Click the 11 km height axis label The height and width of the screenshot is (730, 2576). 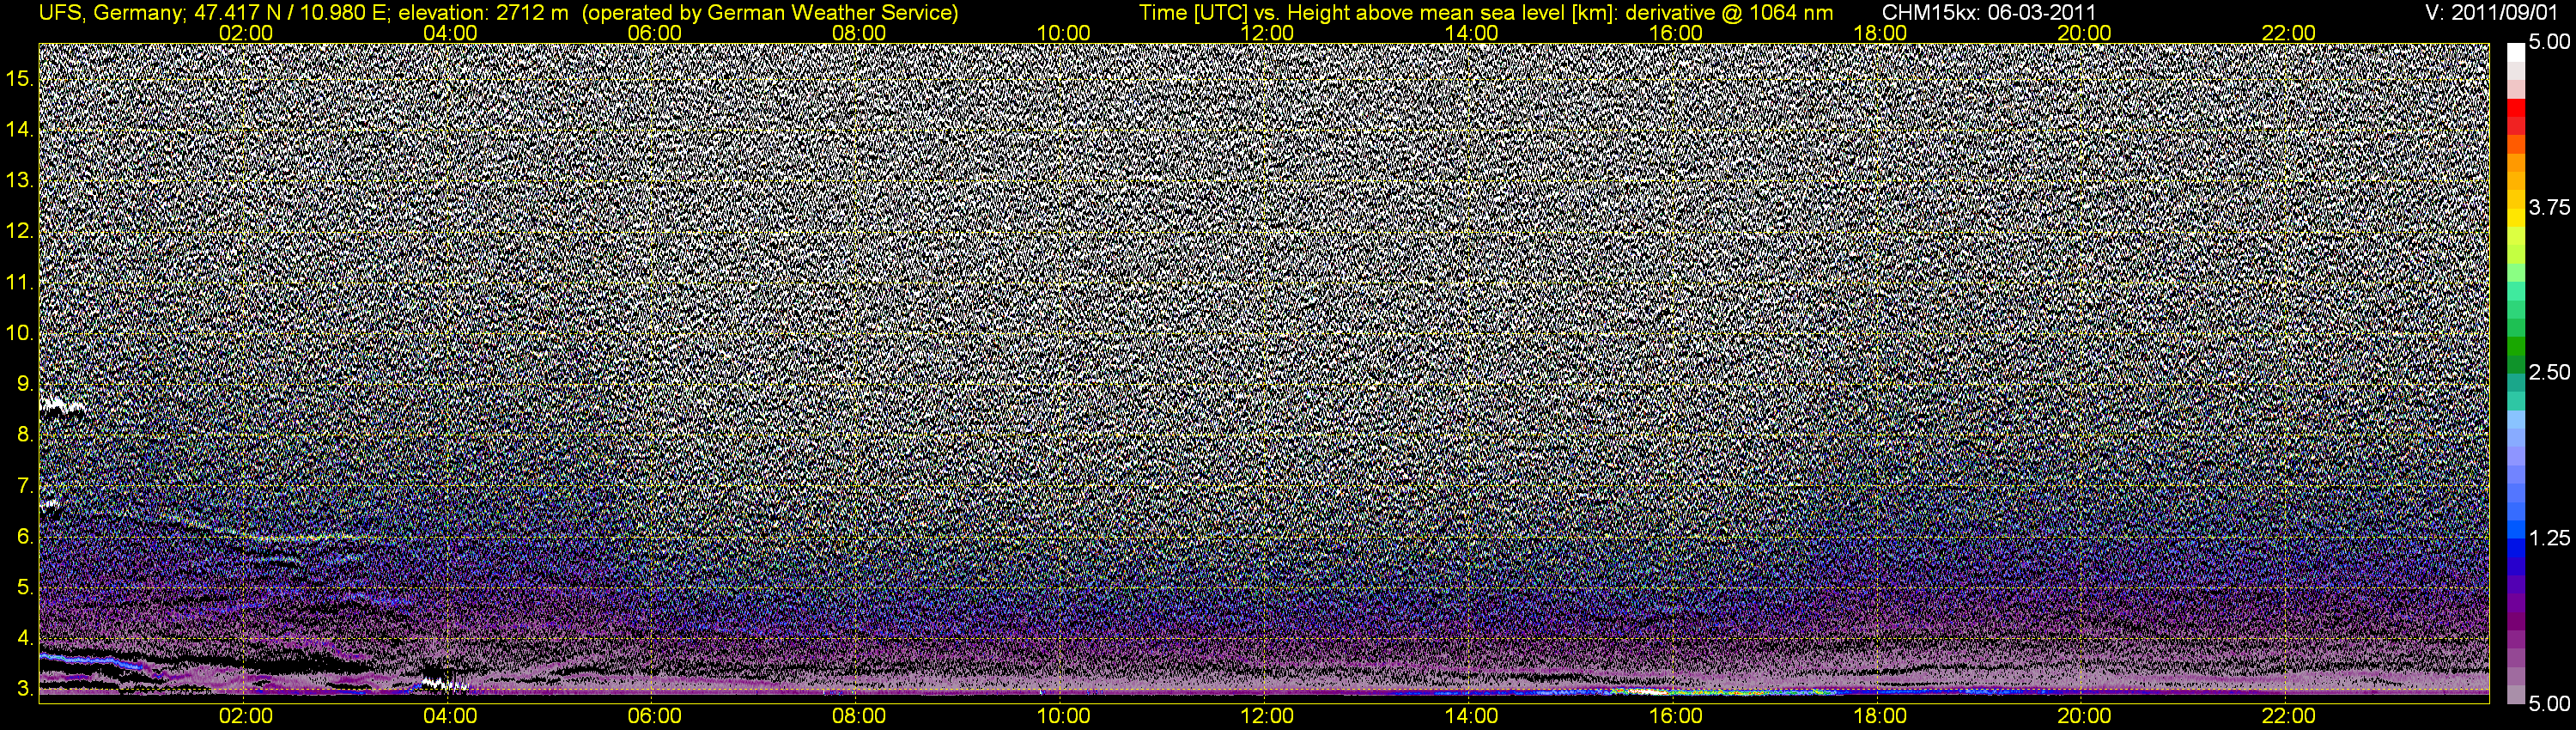(20, 283)
